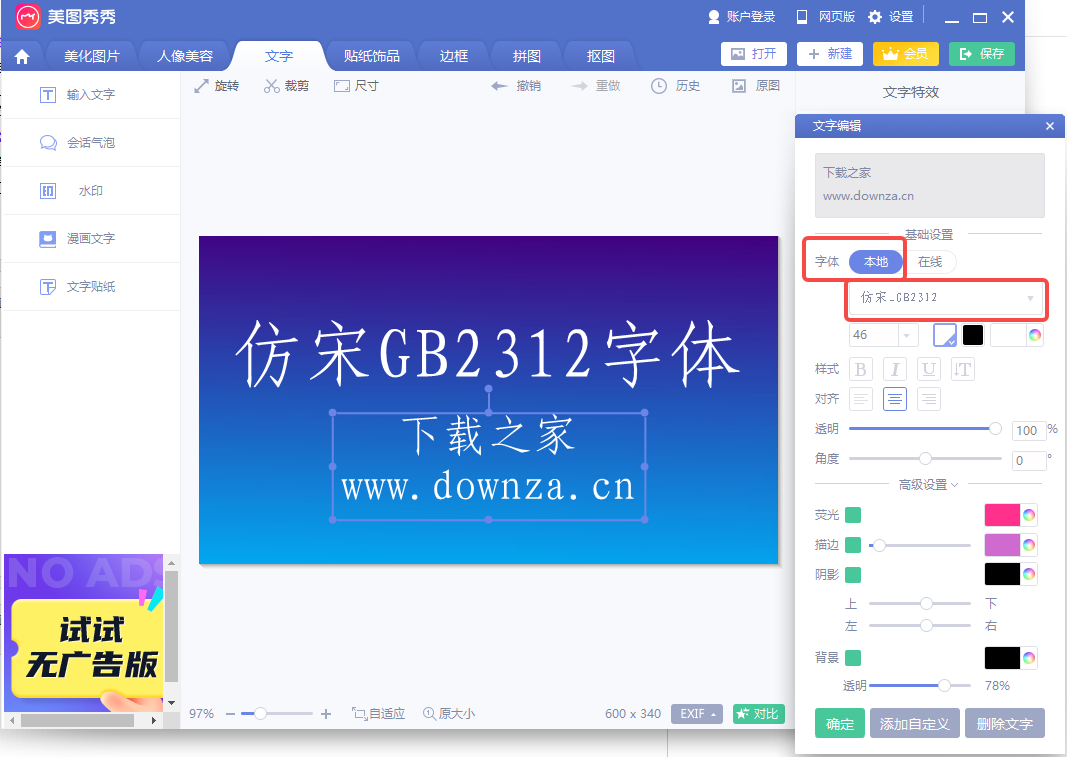
Task: Go to the home icon tab
Action: click(22, 57)
